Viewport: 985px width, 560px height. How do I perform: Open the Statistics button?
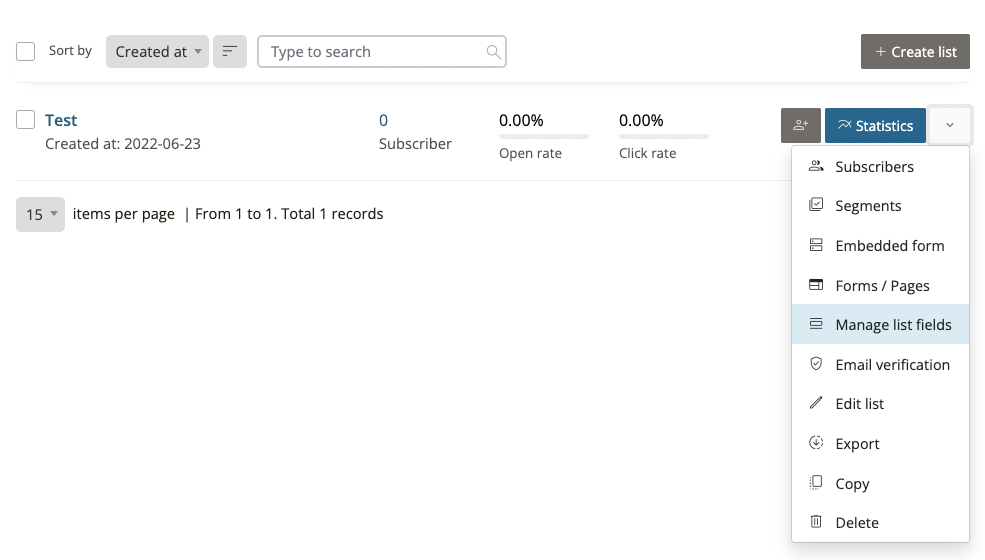pyautogui.click(x=875, y=126)
